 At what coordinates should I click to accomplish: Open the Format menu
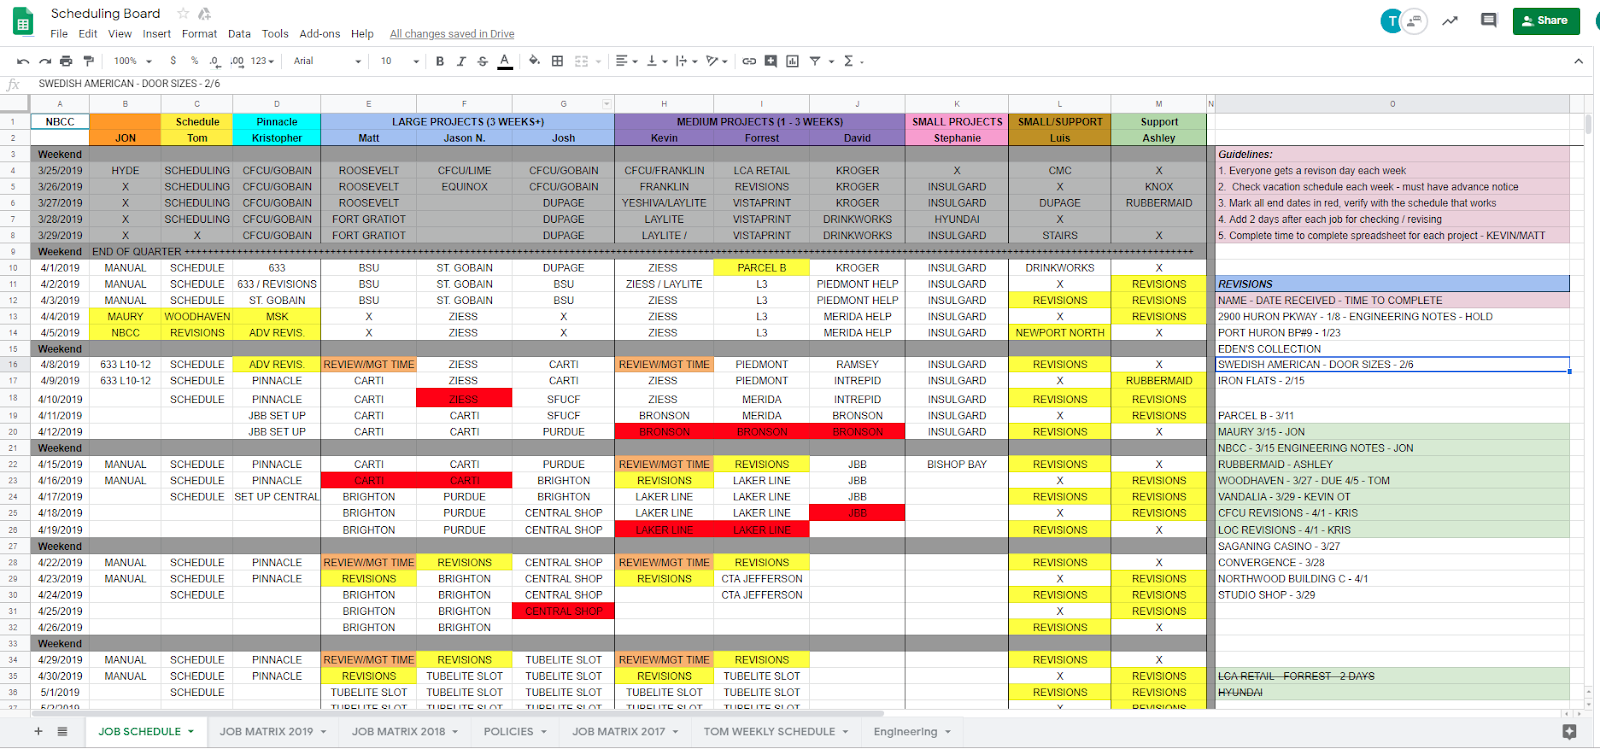point(199,34)
